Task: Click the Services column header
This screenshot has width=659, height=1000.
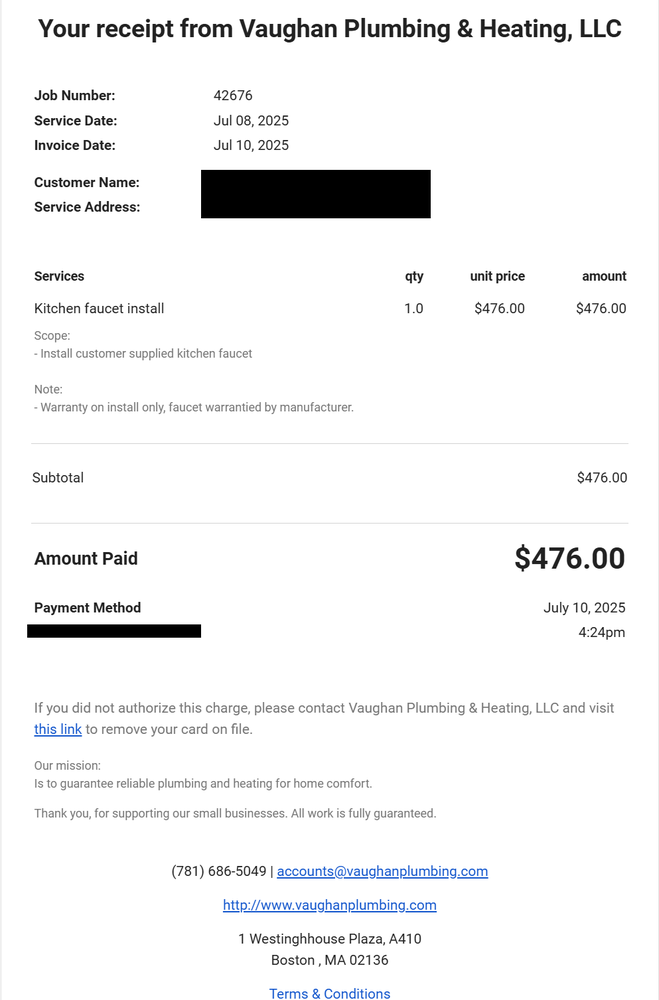Action: click(59, 276)
